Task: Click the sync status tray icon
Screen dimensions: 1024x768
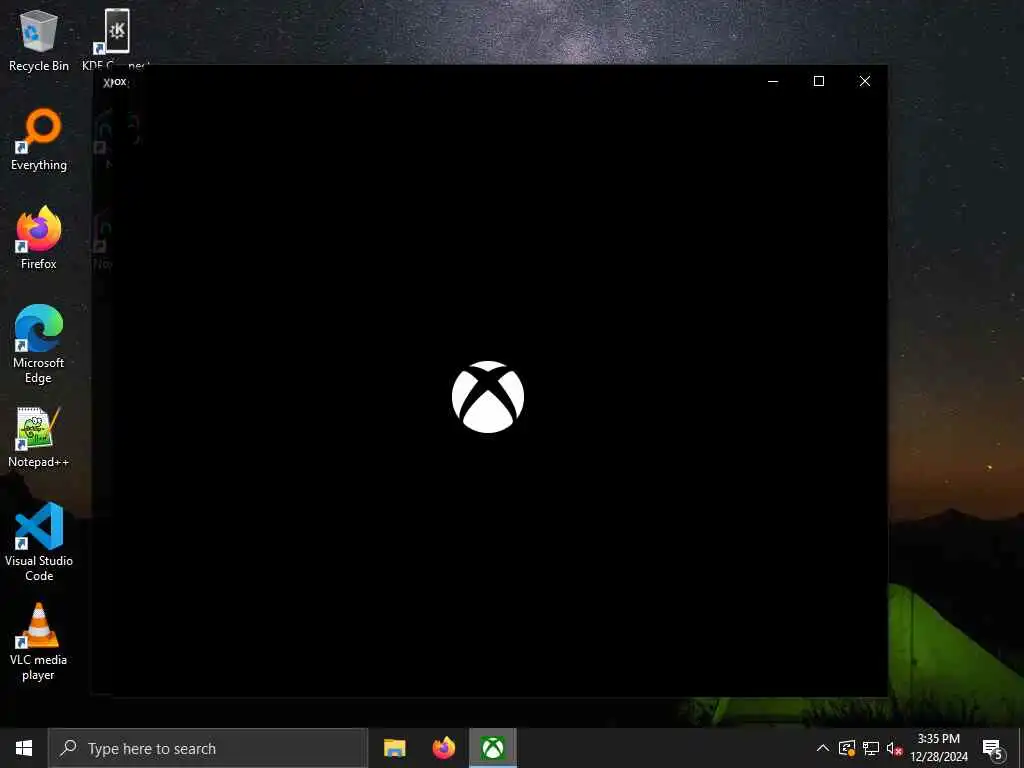Action: 847,748
